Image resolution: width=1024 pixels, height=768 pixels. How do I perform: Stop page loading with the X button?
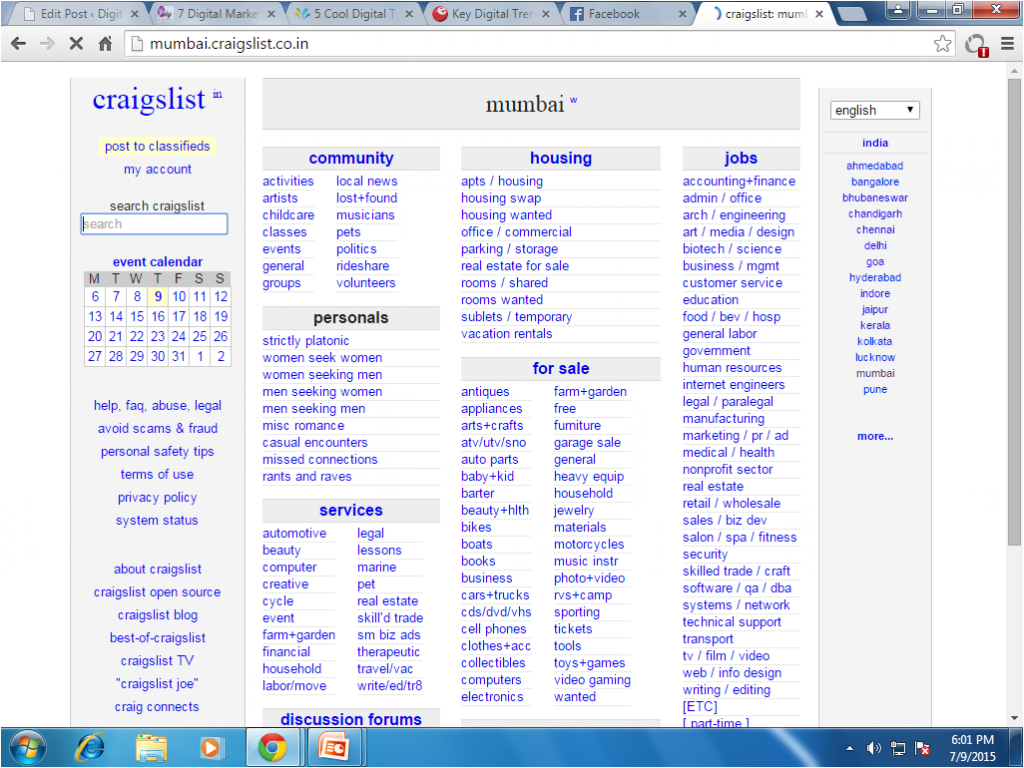pyautogui.click(x=76, y=44)
